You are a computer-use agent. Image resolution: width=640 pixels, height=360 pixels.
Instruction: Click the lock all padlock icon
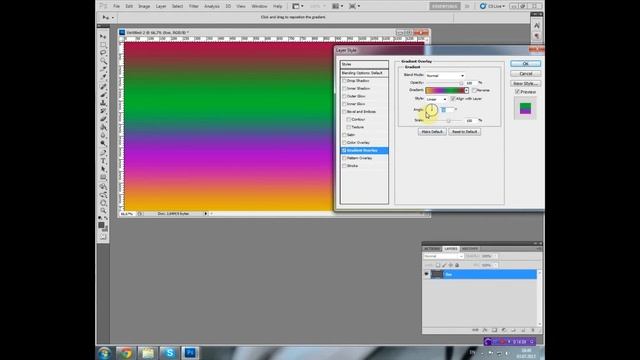(457, 265)
